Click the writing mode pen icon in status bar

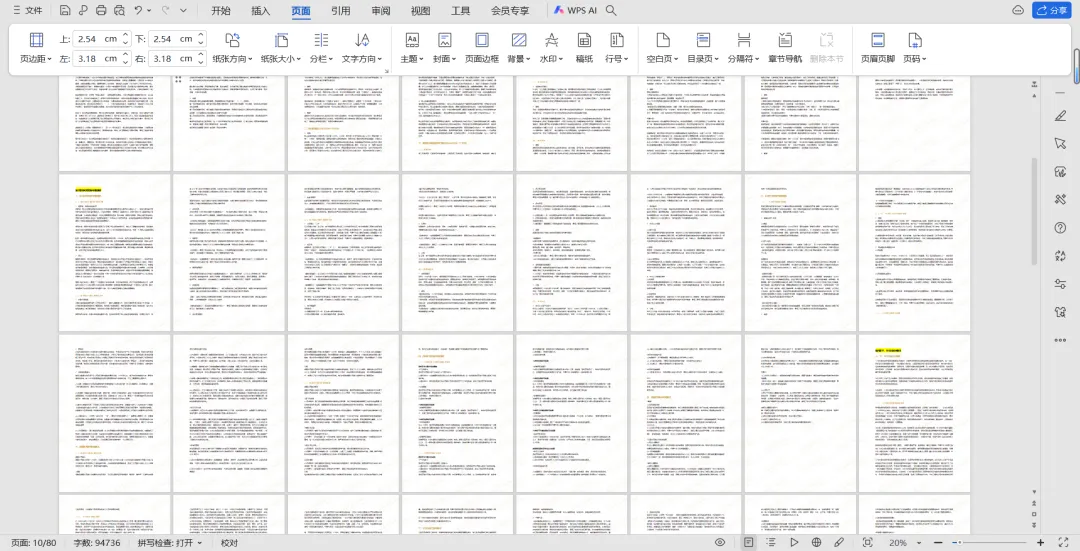tap(839, 543)
